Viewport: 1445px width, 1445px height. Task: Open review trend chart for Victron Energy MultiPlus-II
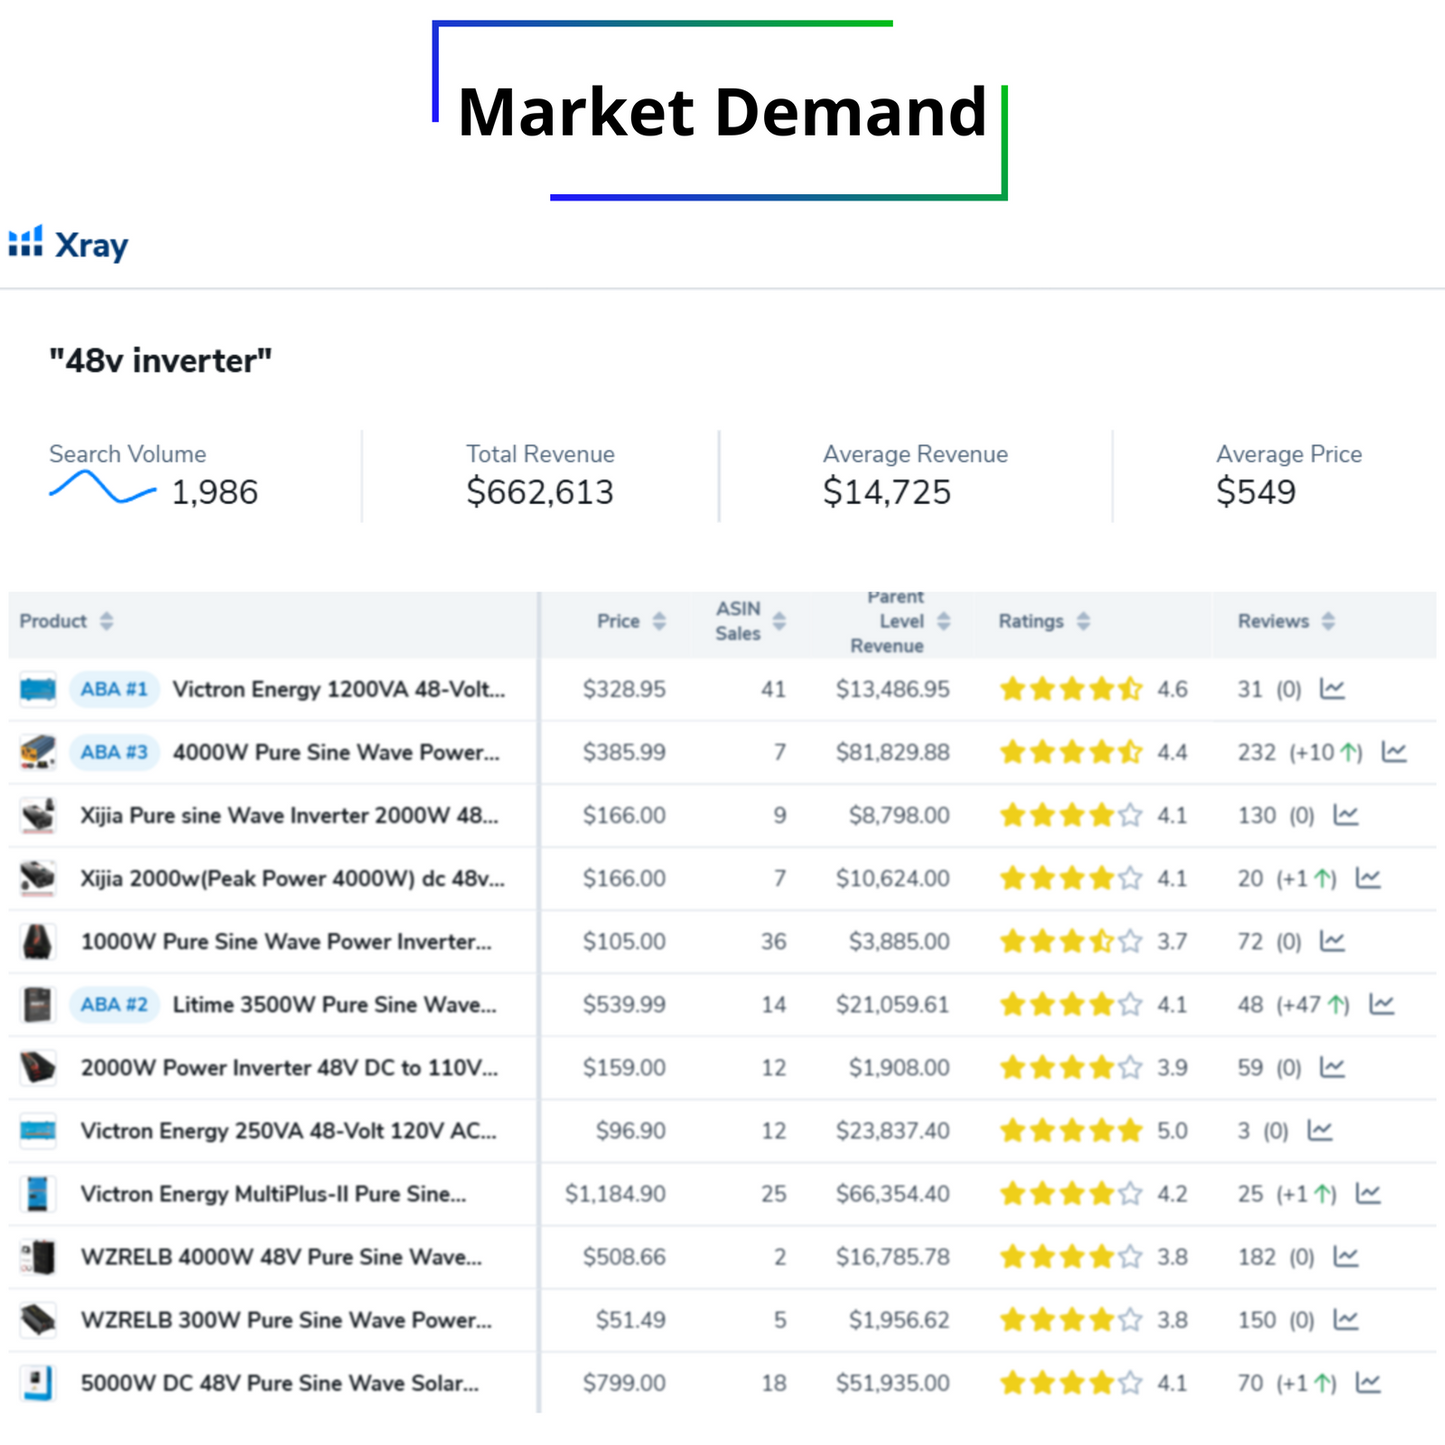coord(1368,1193)
